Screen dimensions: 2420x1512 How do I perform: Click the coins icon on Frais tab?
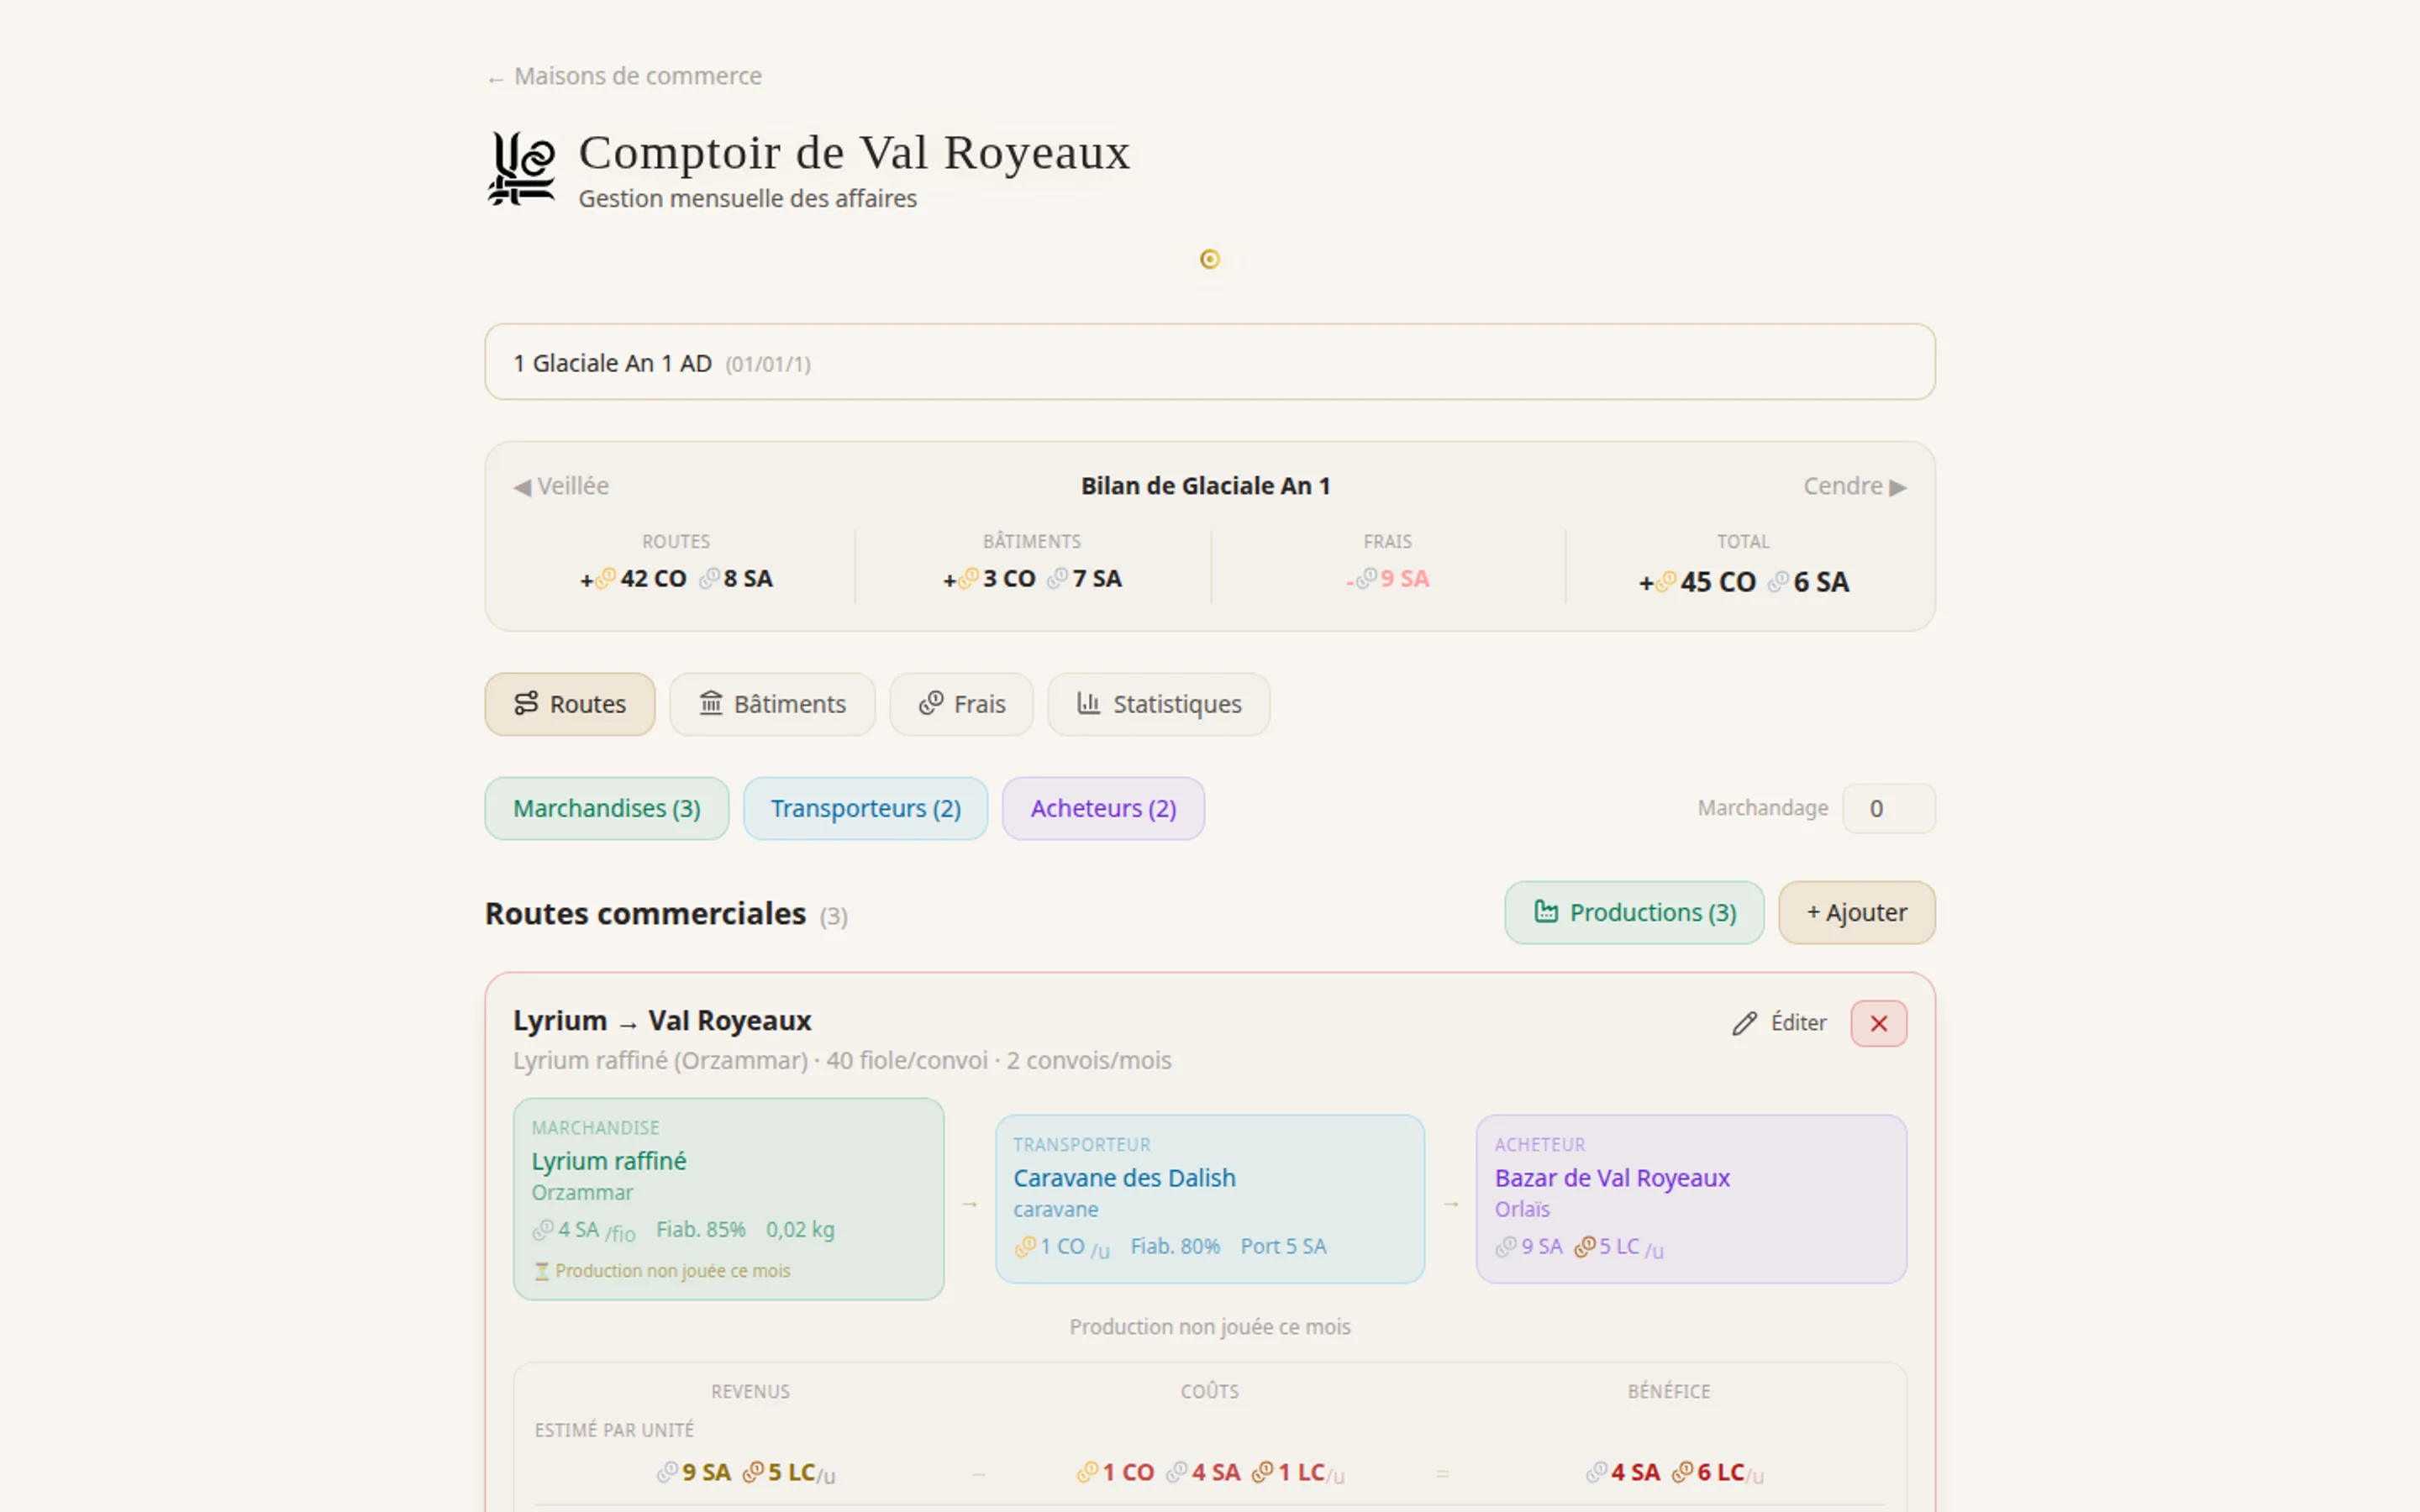point(930,703)
